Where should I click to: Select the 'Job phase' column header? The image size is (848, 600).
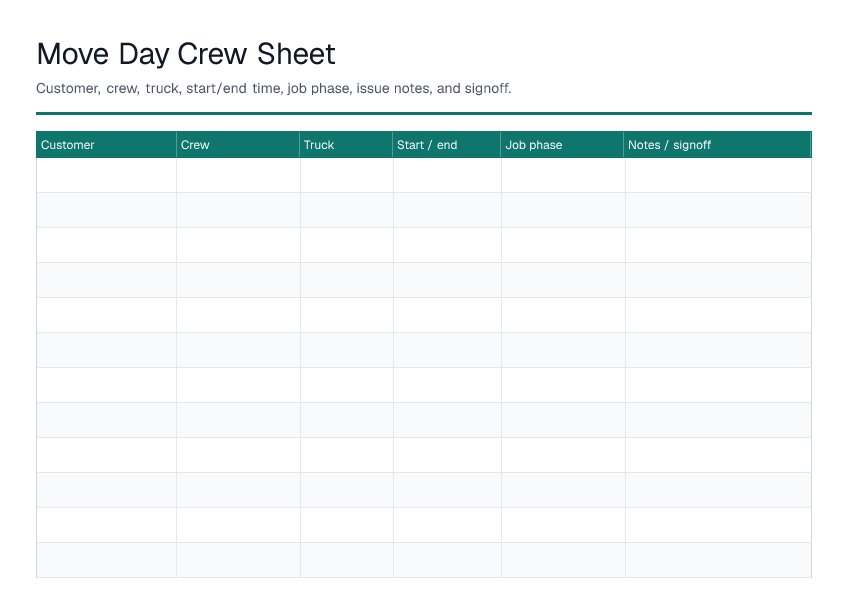point(562,144)
